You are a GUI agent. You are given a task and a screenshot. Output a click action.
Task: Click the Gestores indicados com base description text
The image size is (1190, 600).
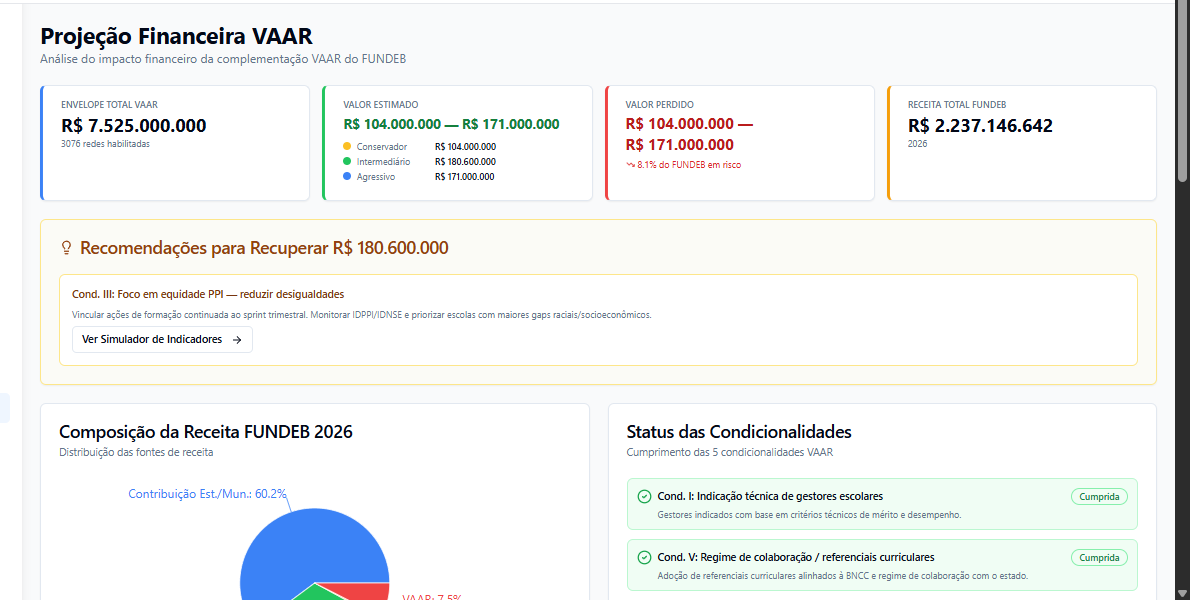point(809,515)
